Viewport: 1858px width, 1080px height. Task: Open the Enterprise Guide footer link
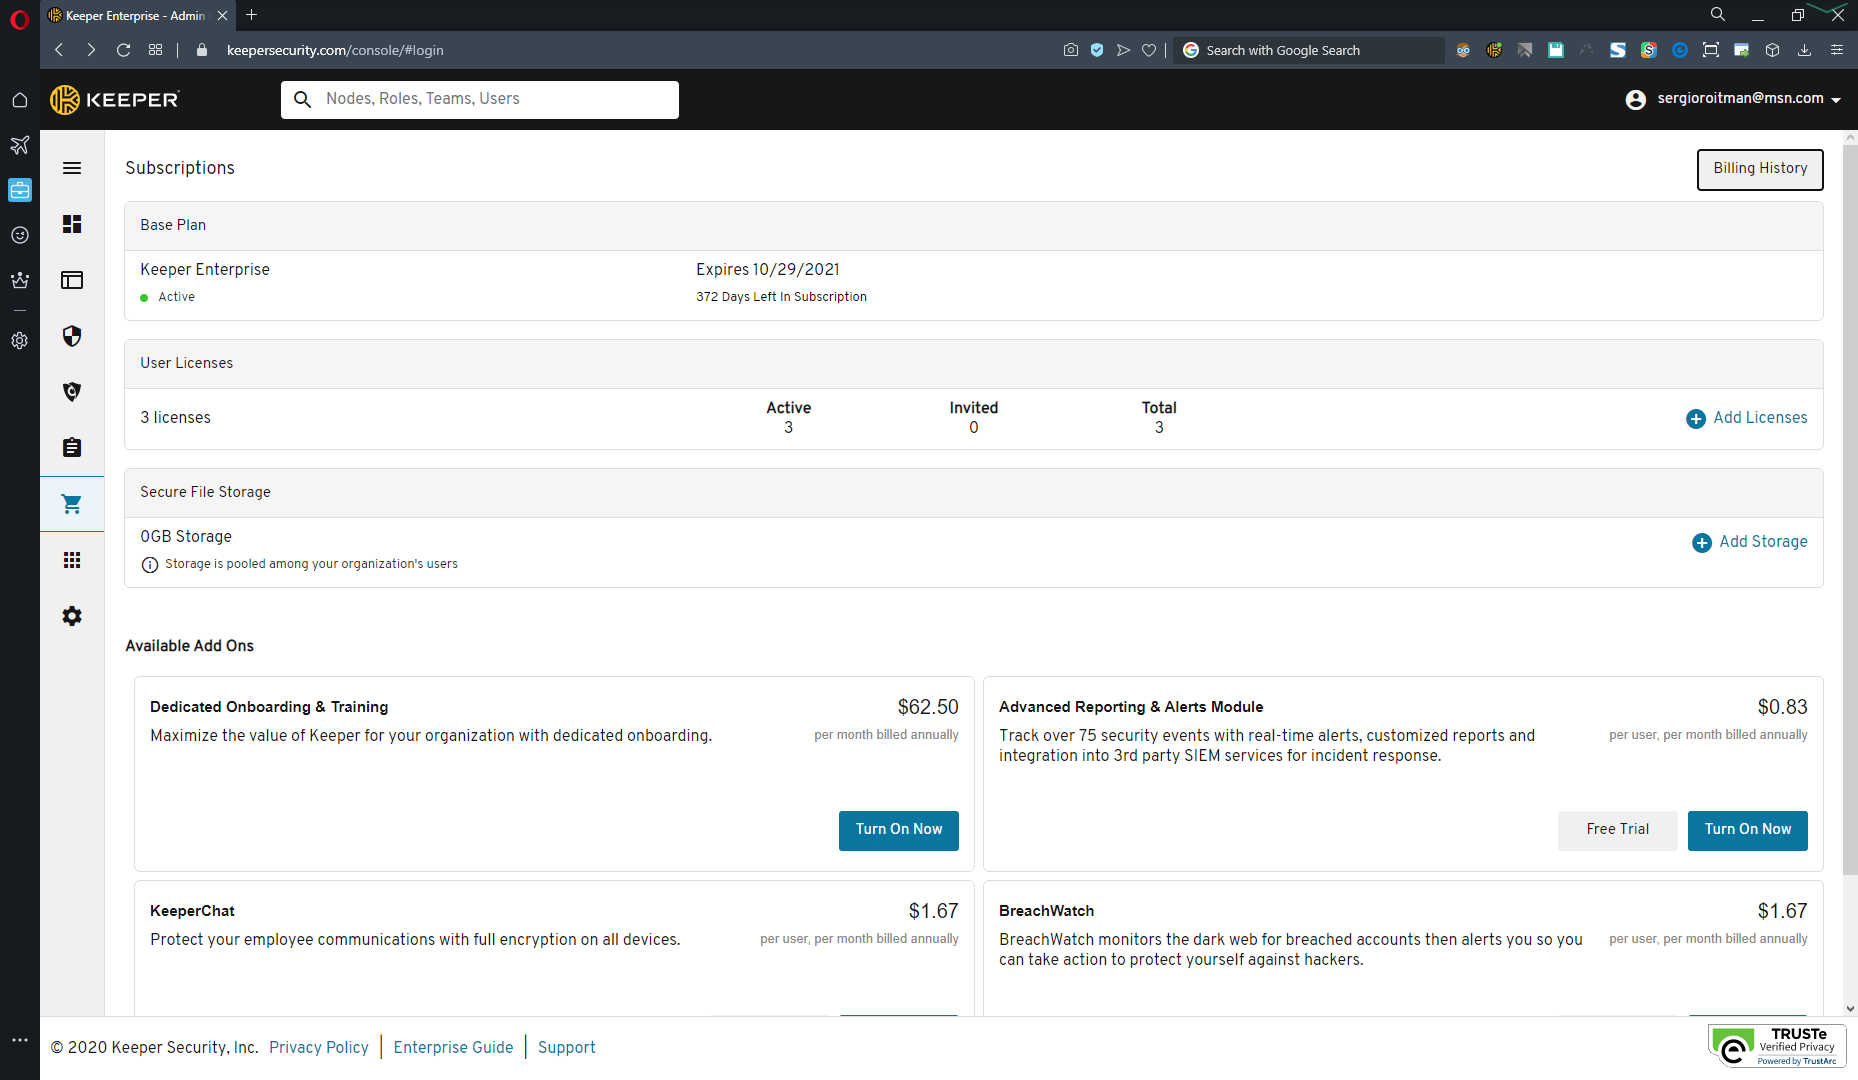pyautogui.click(x=453, y=1047)
